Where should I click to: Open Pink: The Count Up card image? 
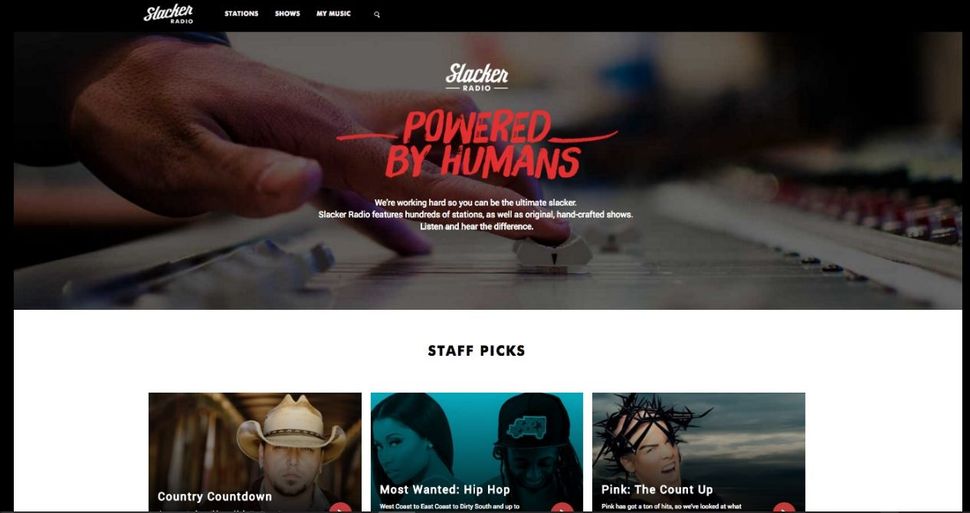(698, 452)
